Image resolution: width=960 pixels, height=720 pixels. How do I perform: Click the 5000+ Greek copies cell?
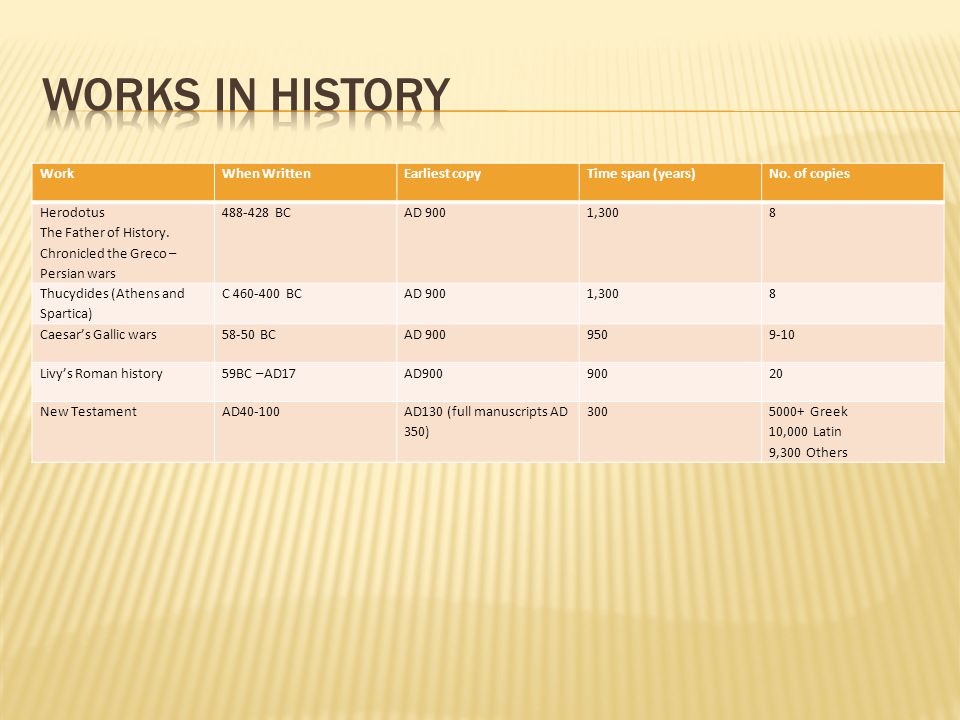tap(853, 432)
